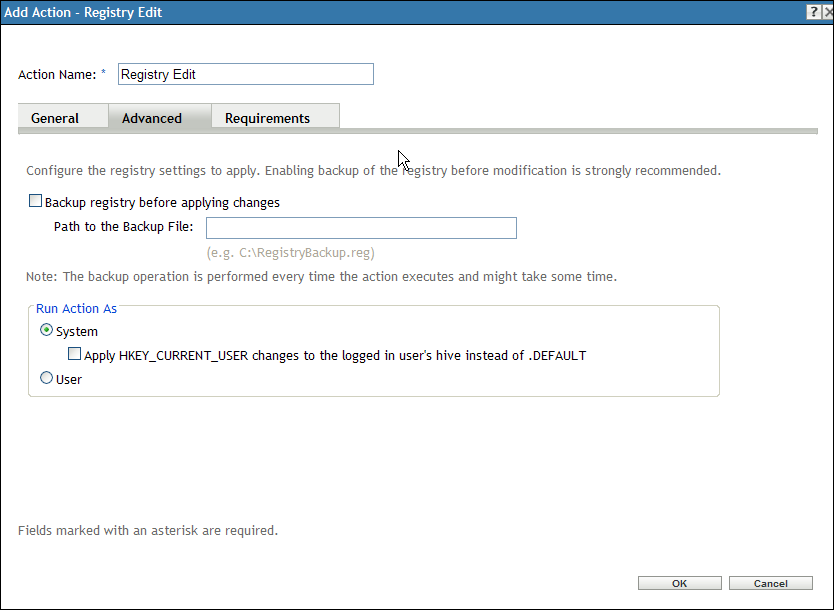Dismiss the dialog via Cancel
This screenshot has width=834, height=610.
pos(770,582)
